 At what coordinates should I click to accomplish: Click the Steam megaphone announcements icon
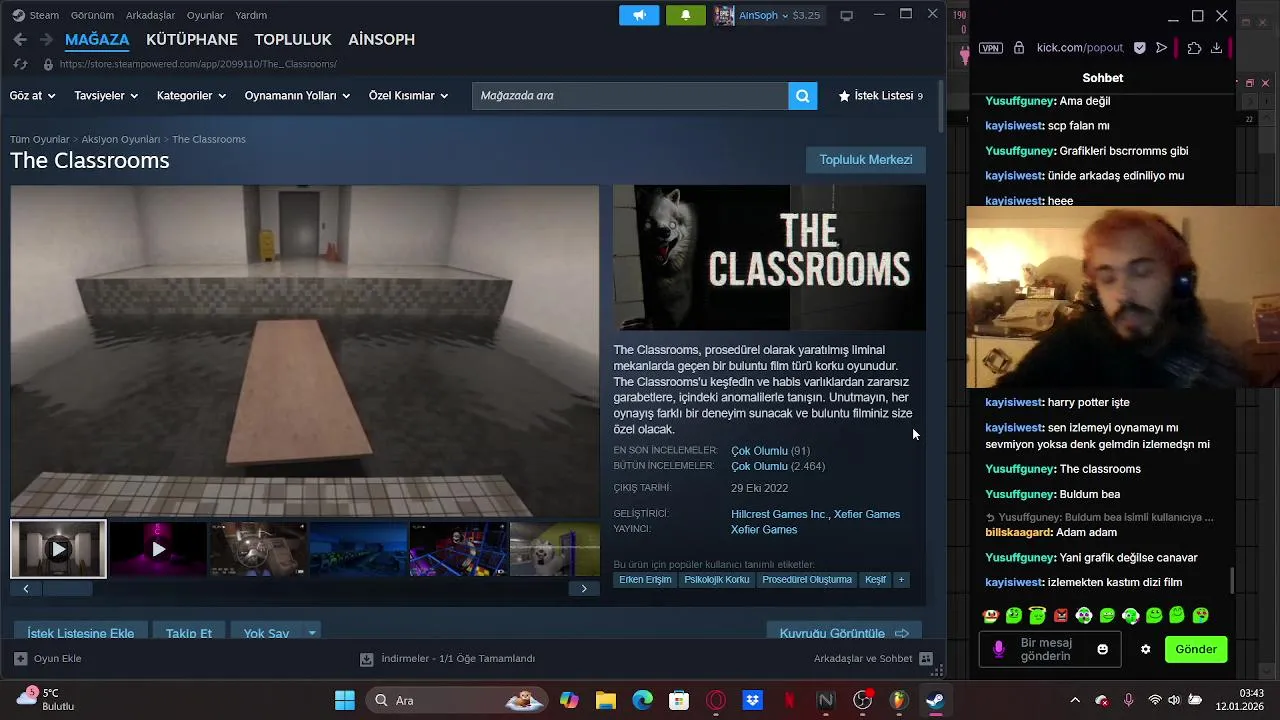[639, 15]
